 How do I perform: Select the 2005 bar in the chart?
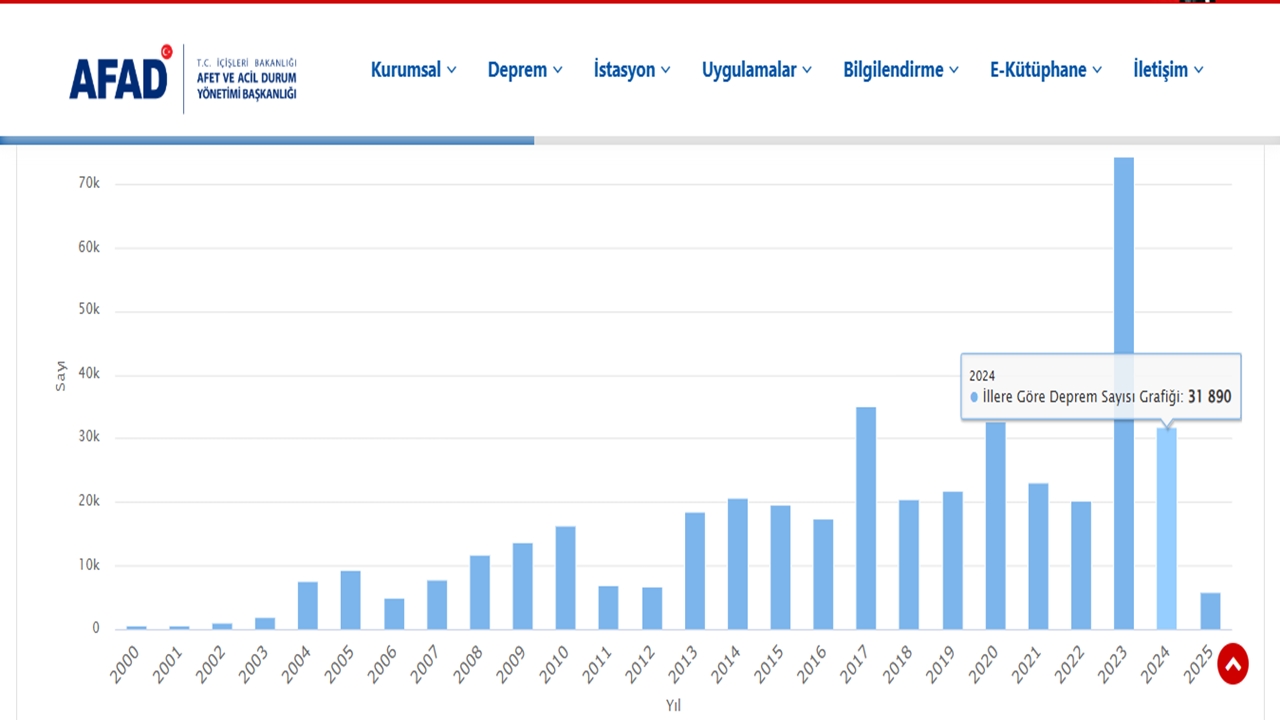[x=350, y=600]
